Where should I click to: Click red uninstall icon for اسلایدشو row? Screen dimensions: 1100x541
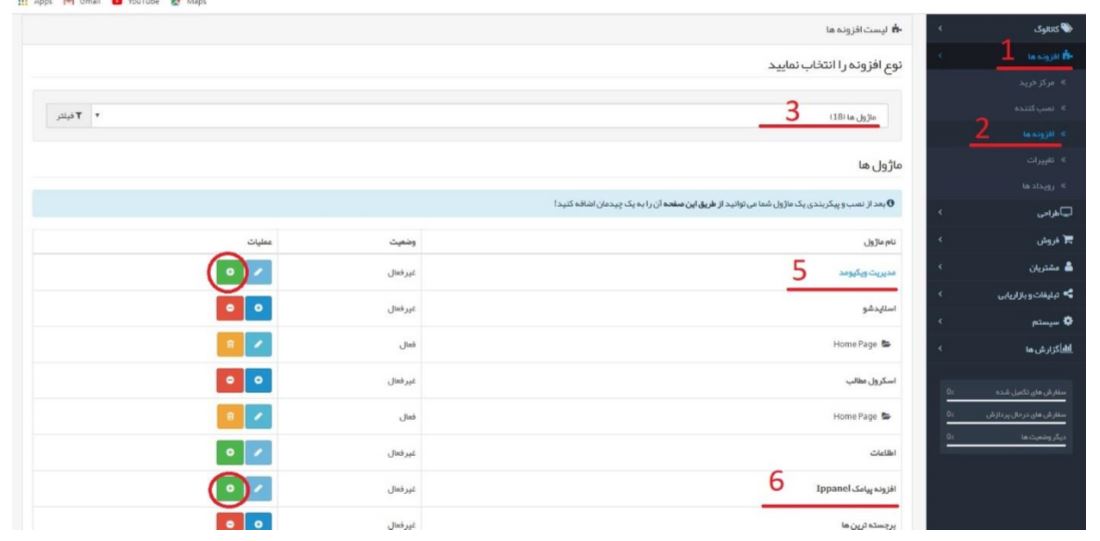point(229,307)
